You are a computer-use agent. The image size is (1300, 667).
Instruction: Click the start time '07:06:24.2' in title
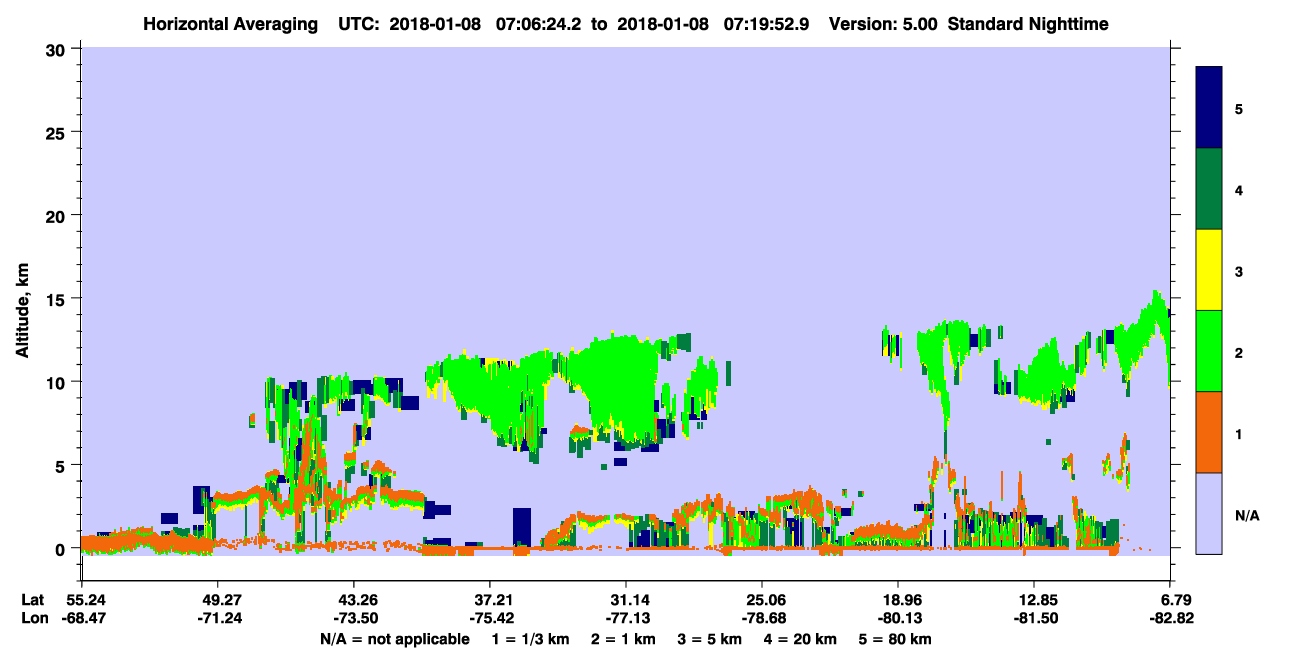click(536, 23)
